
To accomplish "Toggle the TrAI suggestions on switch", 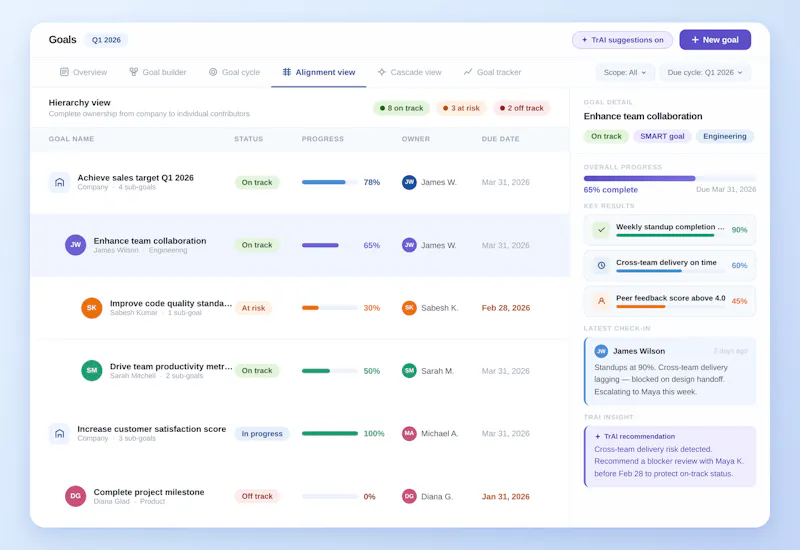I will pos(622,40).
